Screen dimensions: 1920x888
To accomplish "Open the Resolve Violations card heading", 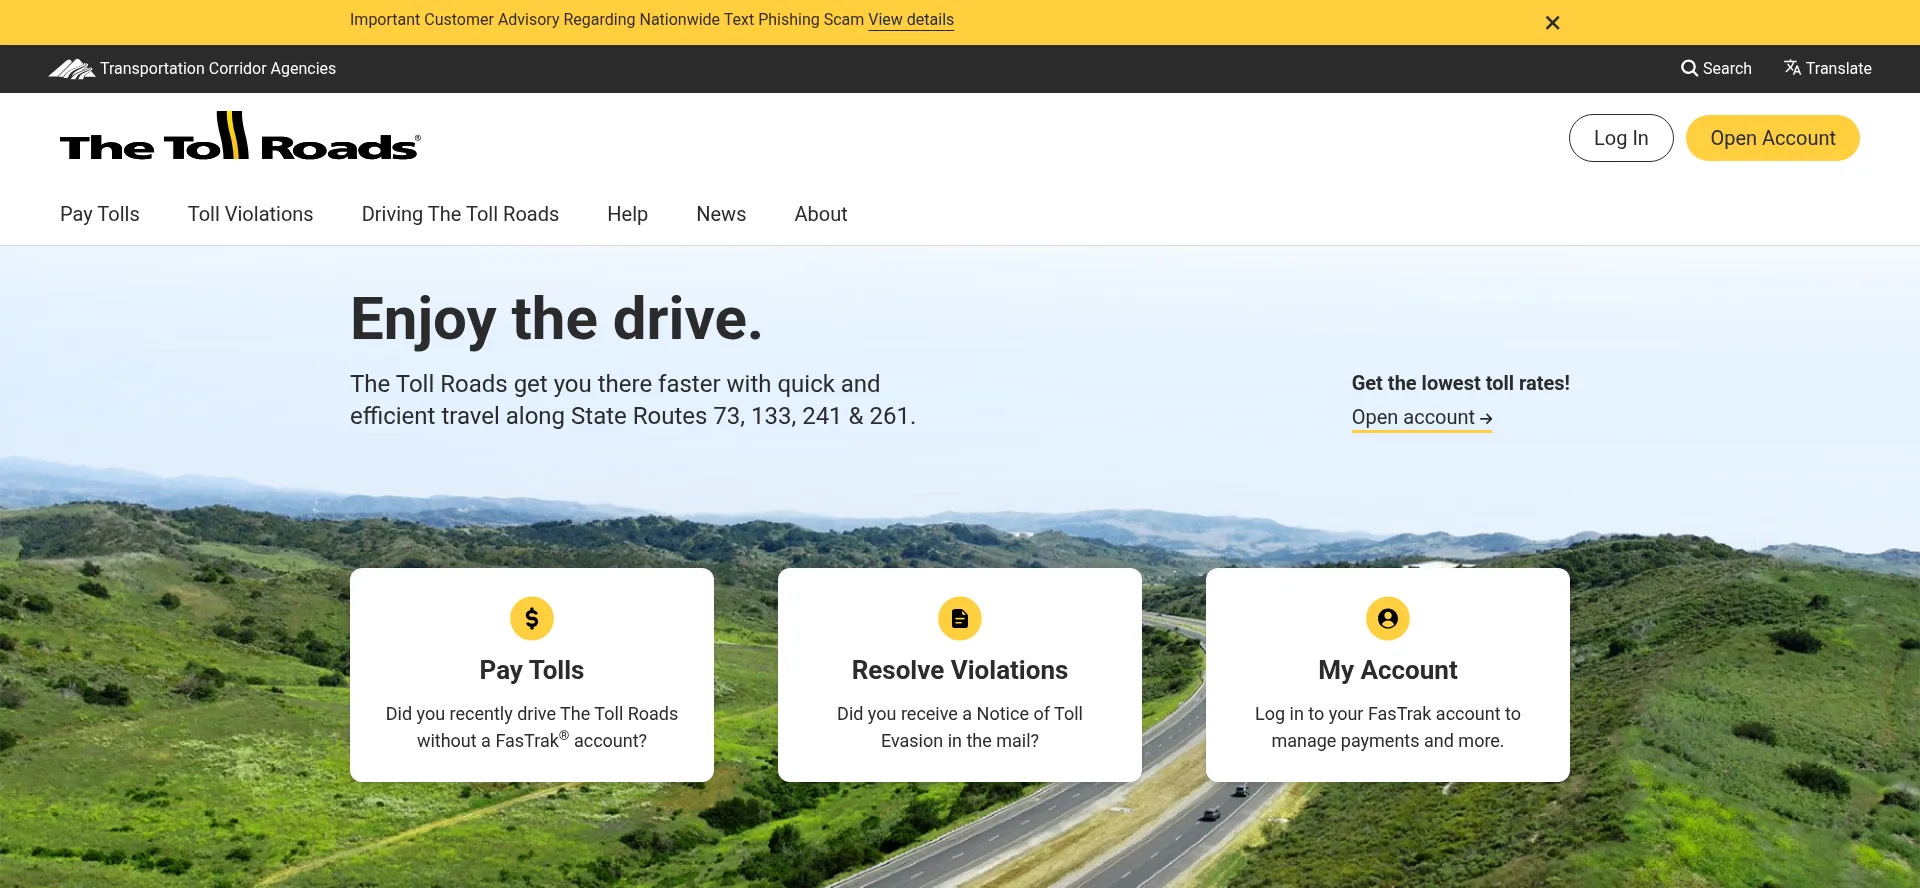I will 960,670.
